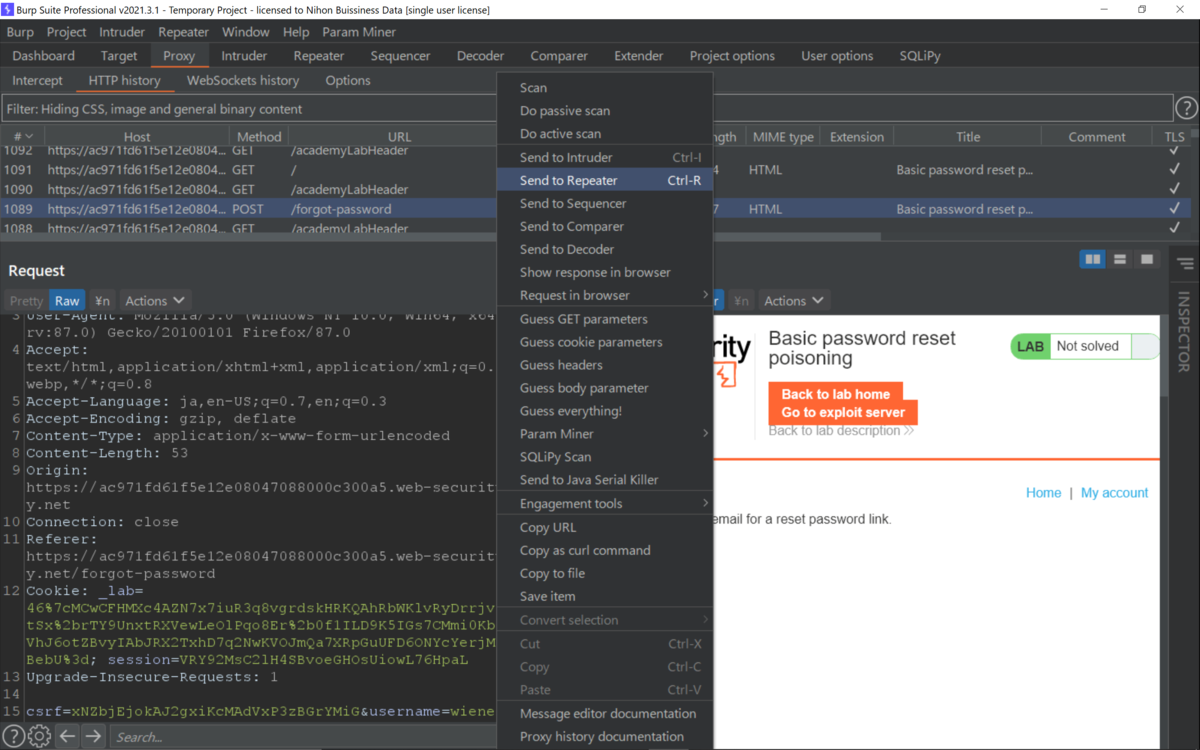
Task: Select SQLiPy Scan in context menu
Action: pos(605,456)
